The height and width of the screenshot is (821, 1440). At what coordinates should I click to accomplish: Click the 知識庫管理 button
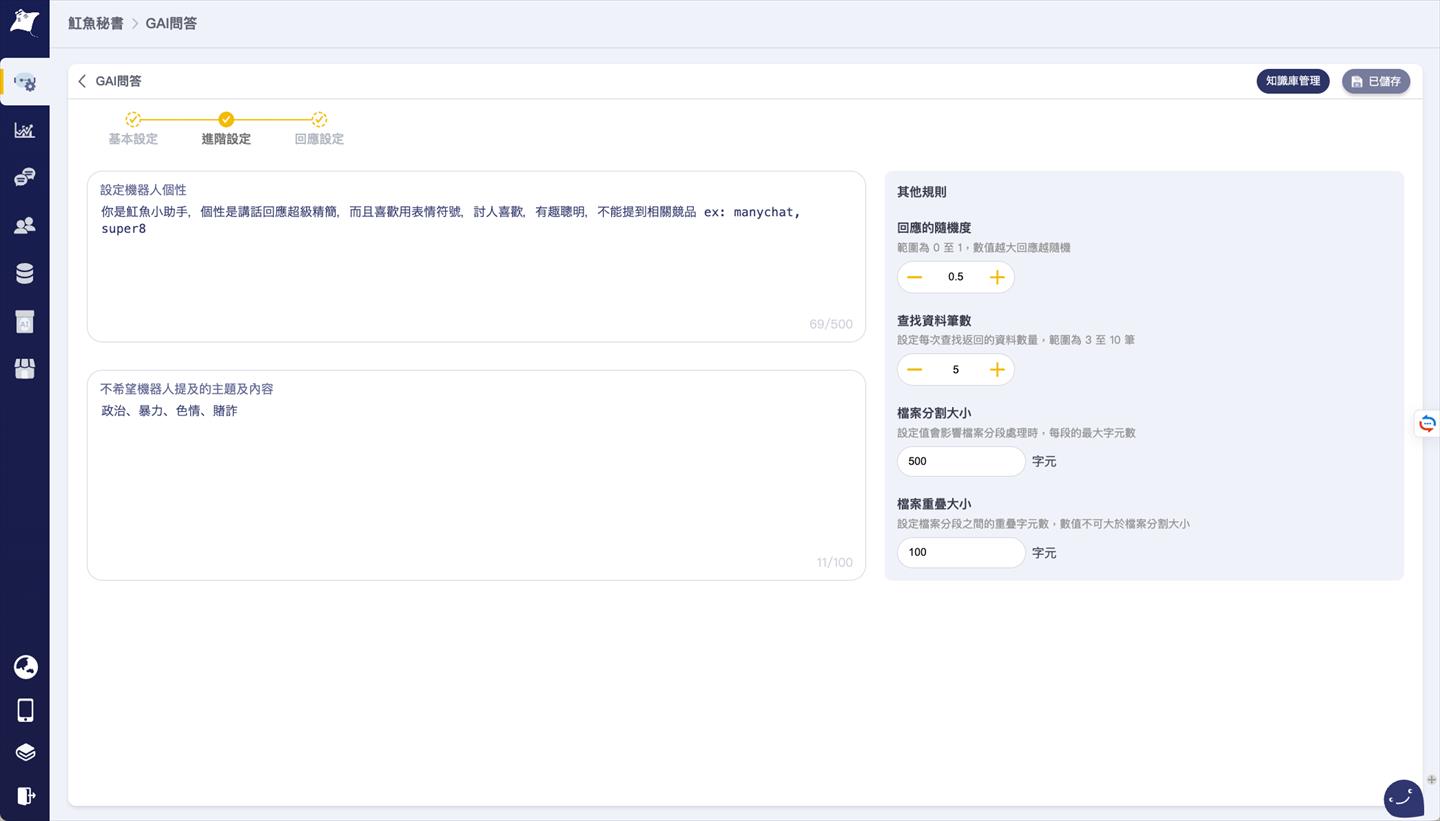coord(1292,81)
